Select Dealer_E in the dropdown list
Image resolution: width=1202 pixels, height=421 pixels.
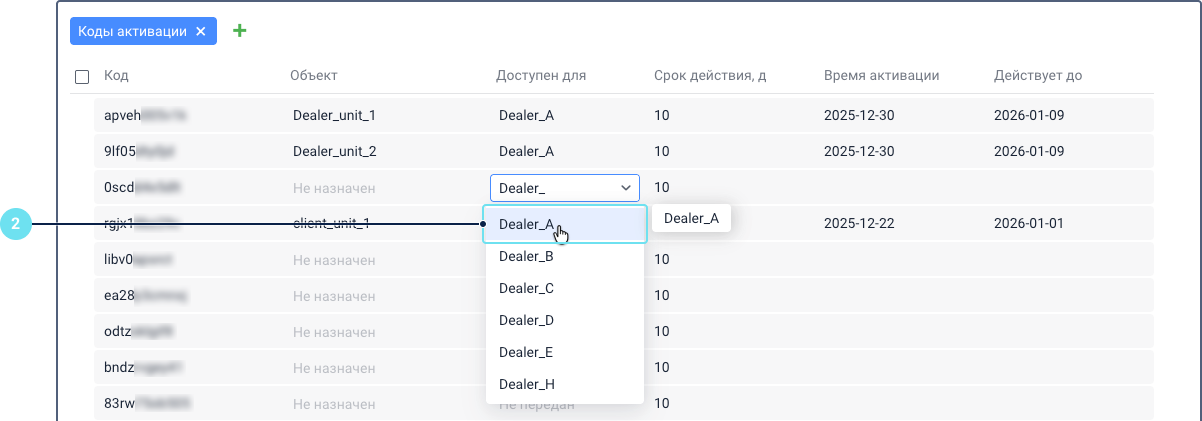point(565,352)
